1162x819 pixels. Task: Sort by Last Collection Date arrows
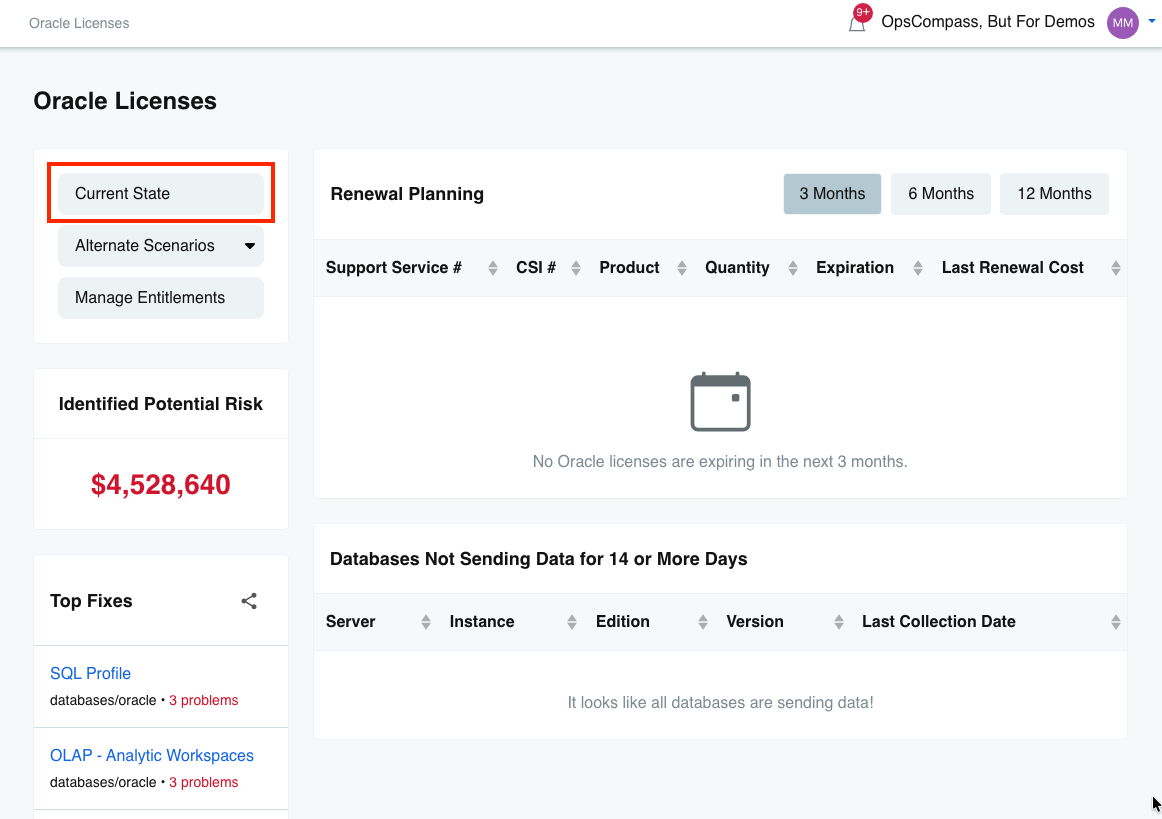pos(1115,623)
